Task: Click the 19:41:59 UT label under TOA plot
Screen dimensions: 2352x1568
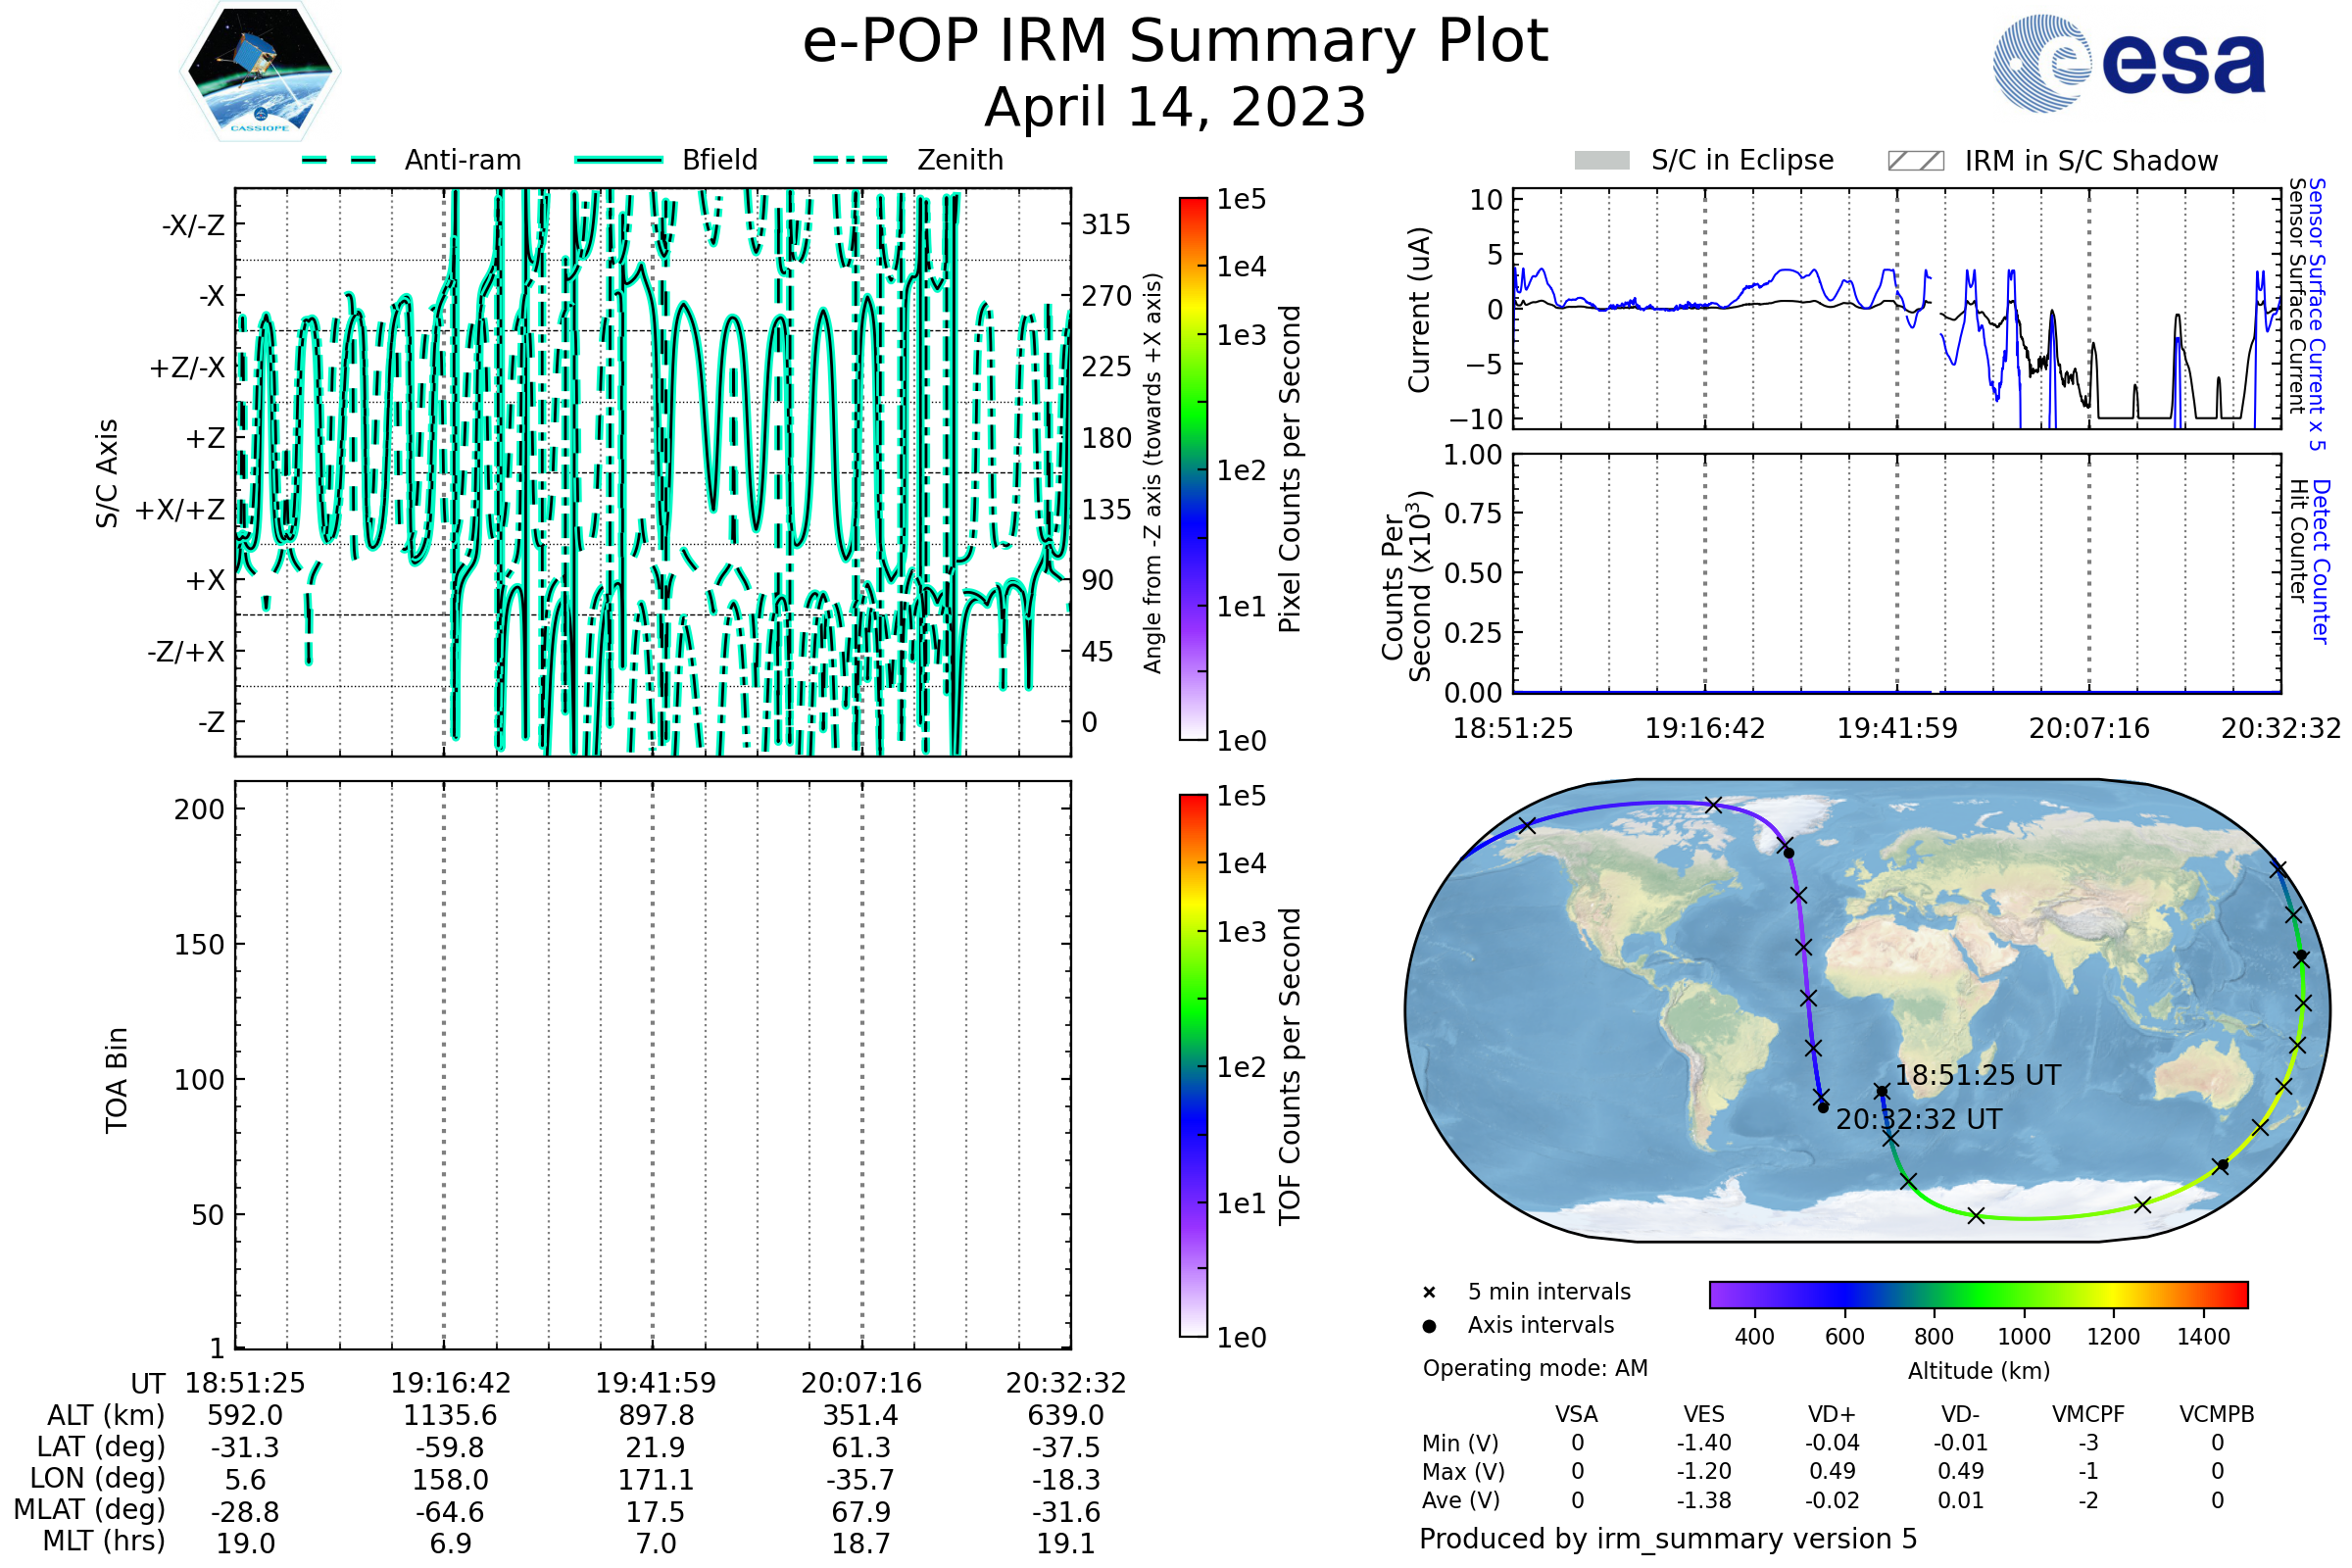Action: coord(656,1383)
